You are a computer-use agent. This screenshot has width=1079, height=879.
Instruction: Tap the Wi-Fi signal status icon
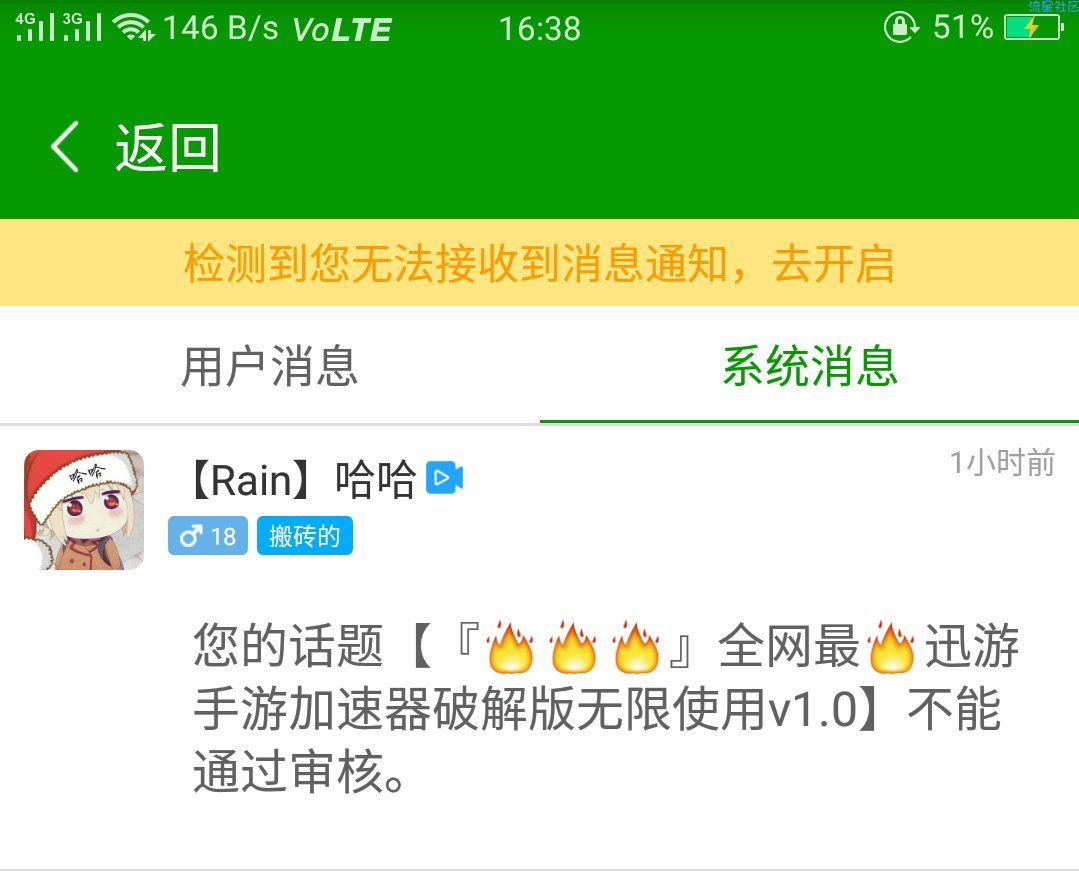pos(133,28)
